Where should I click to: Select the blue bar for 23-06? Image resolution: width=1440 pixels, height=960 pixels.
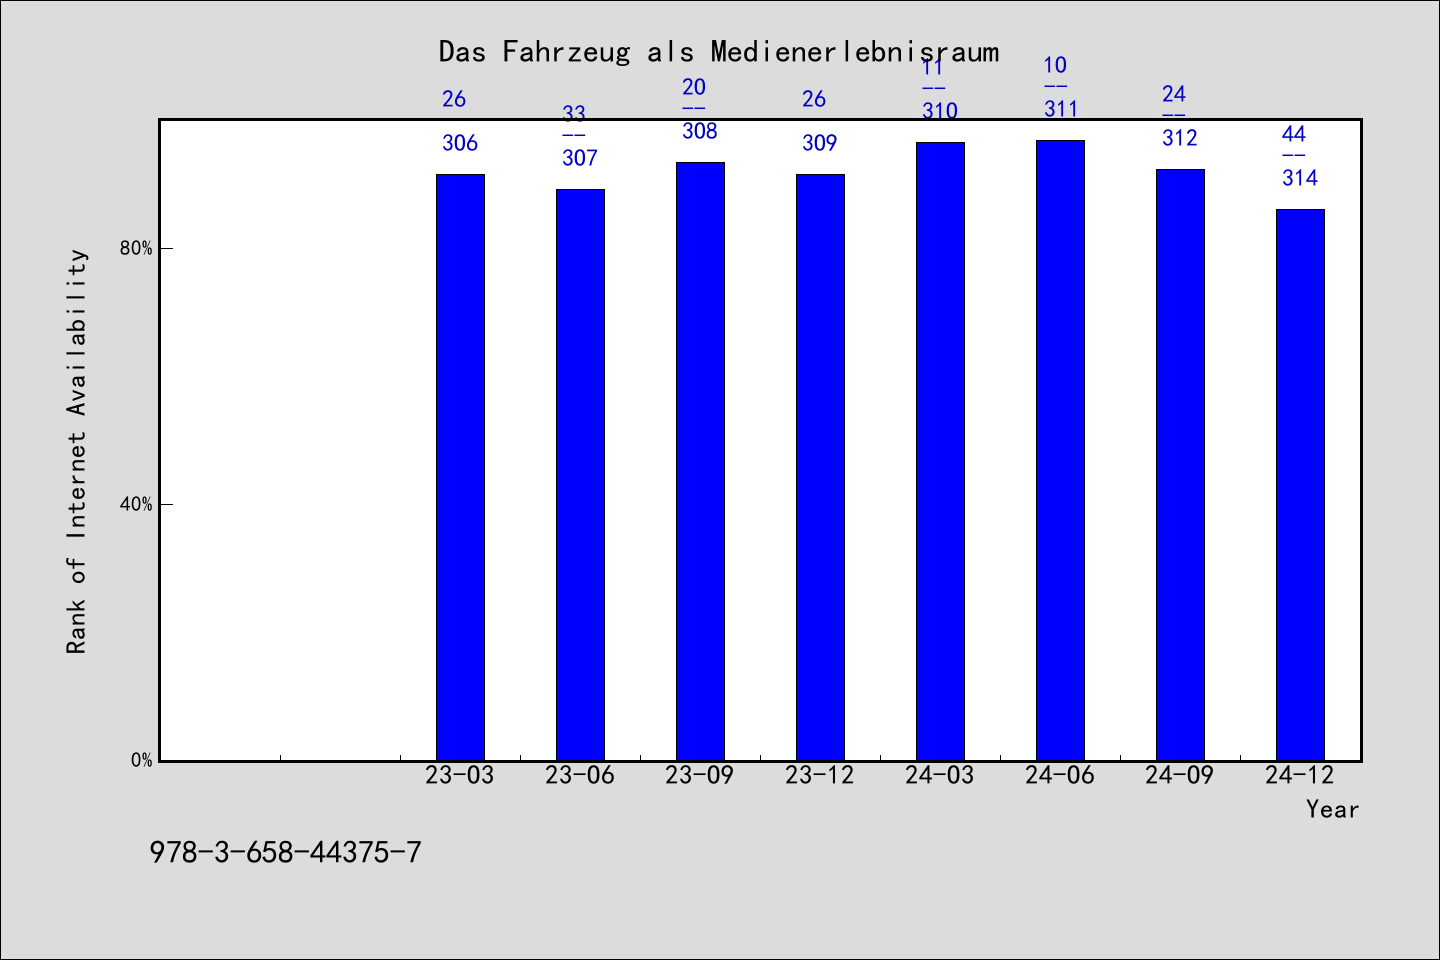point(580,475)
